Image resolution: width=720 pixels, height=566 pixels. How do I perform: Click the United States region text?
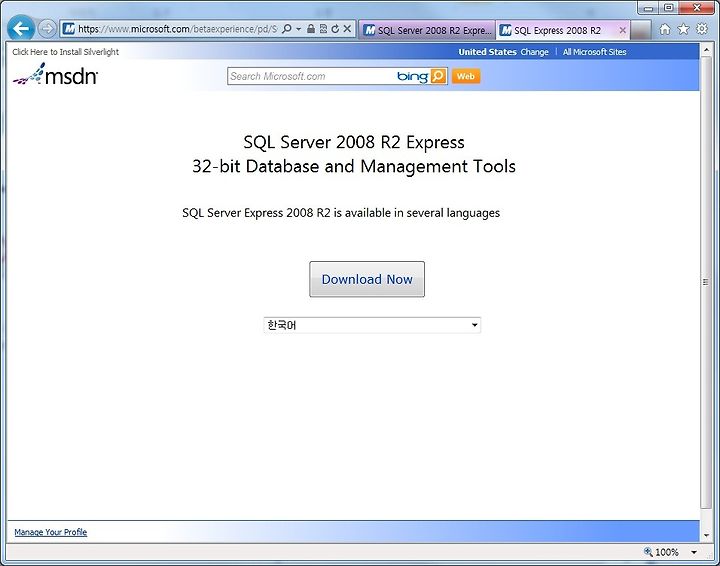(487, 52)
